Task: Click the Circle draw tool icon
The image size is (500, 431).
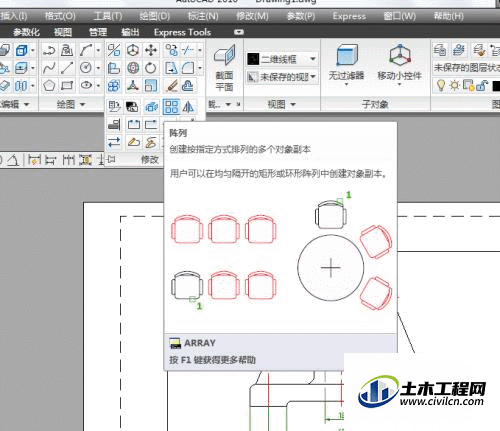Action: [x=86, y=68]
